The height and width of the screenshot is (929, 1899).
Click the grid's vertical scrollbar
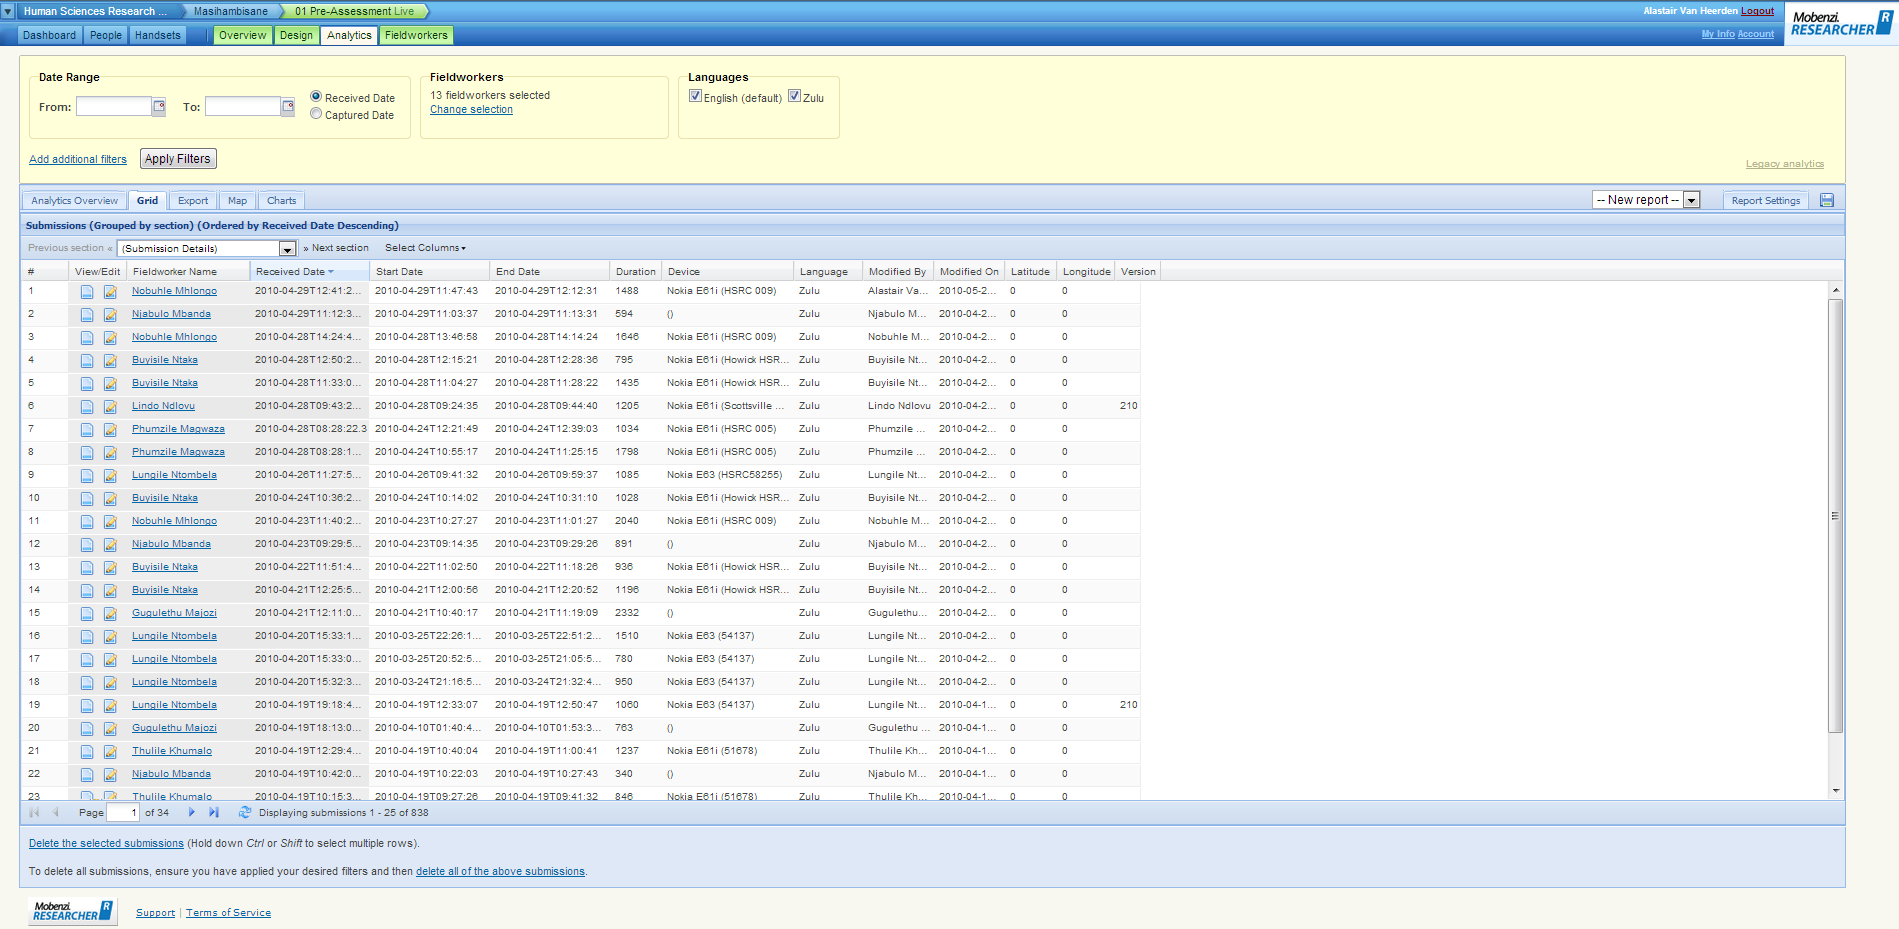tap(1835, 516)
